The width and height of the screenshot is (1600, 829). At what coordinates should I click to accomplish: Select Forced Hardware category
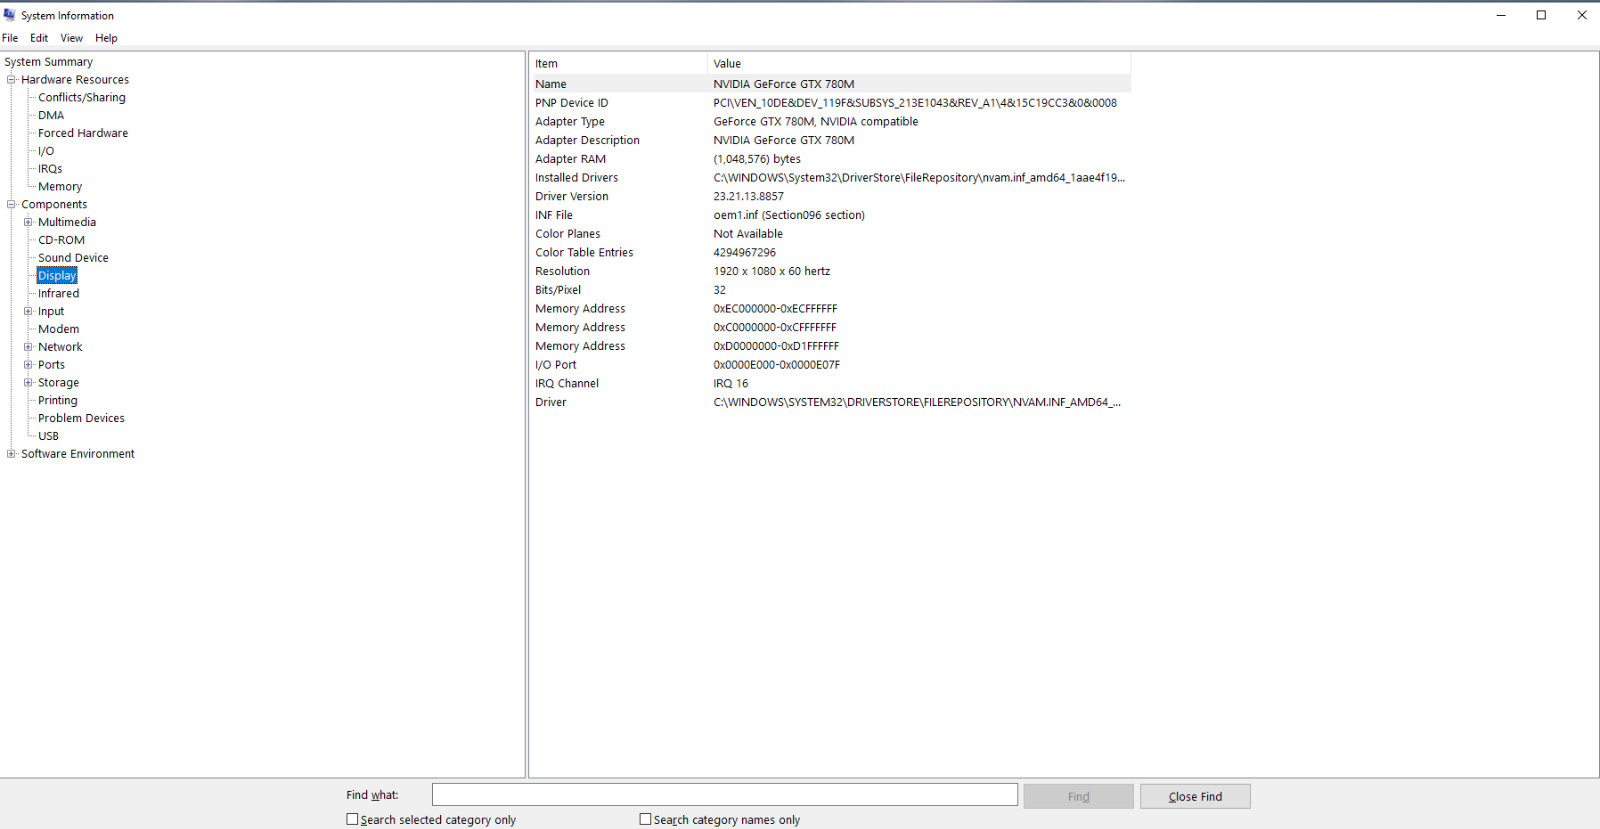click(x=83, y=133)
